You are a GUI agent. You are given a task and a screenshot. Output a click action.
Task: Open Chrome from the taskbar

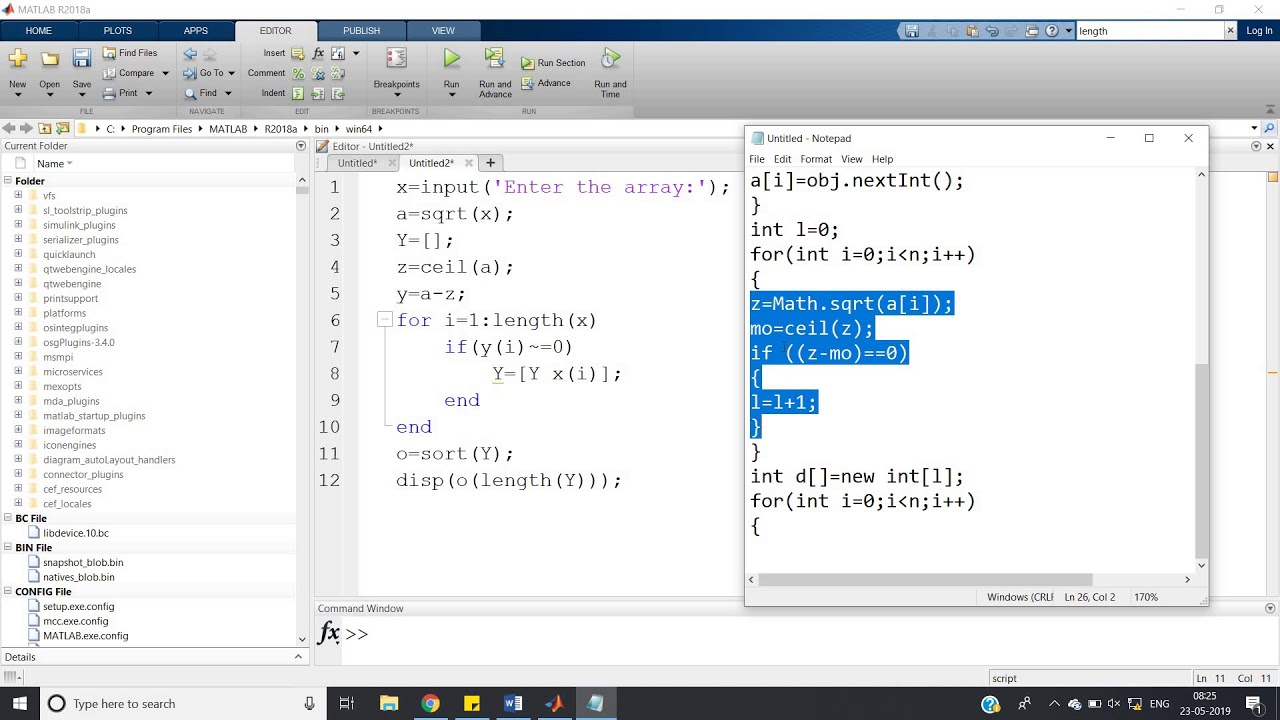[x=430, y=703]
